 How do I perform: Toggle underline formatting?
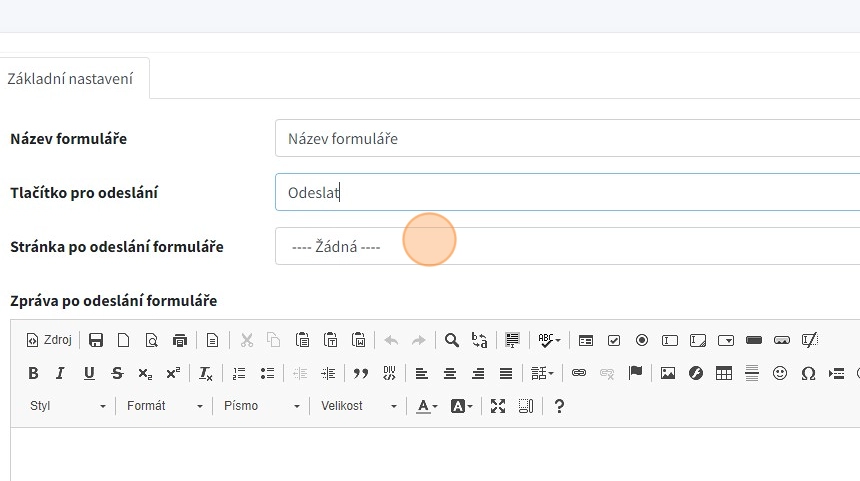pos(89,373)
